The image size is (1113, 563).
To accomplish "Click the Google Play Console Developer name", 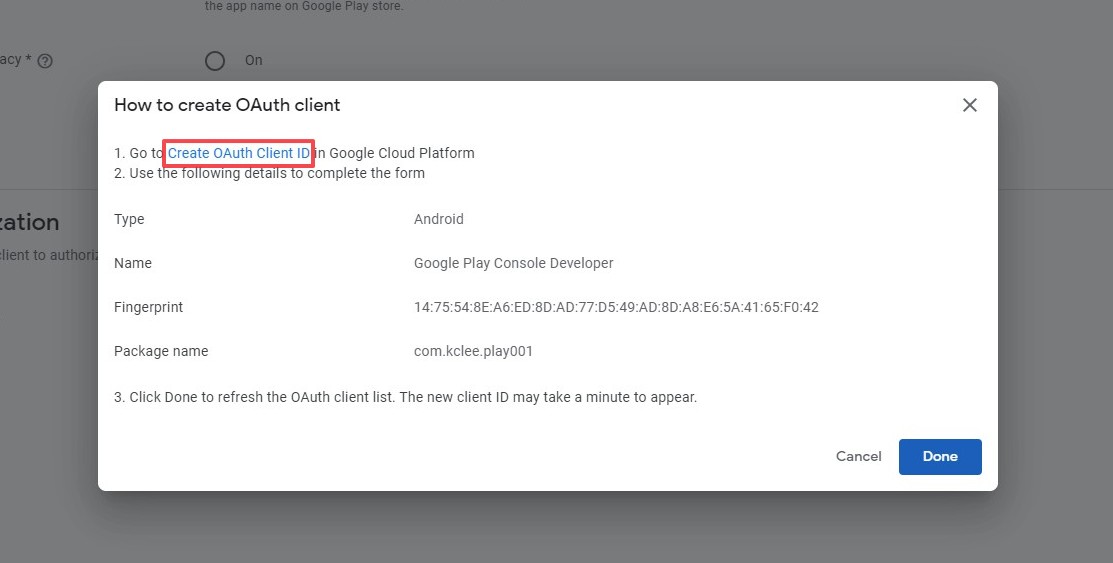I will pos(513,263).
